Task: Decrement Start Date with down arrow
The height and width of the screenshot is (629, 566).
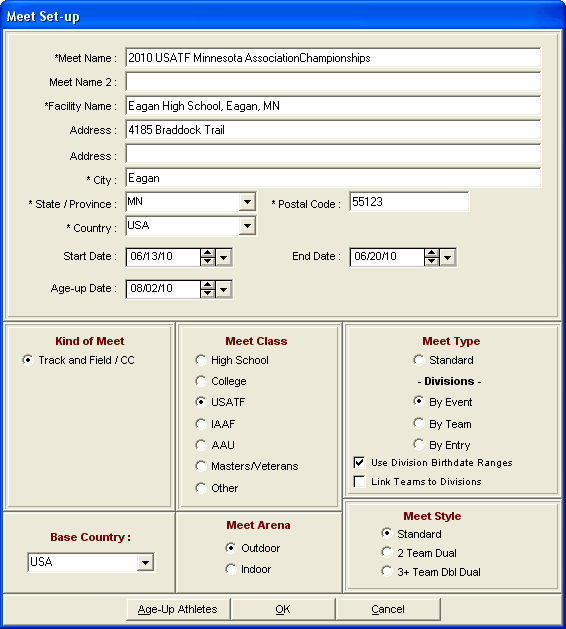Action: click(x=208, y=262)
